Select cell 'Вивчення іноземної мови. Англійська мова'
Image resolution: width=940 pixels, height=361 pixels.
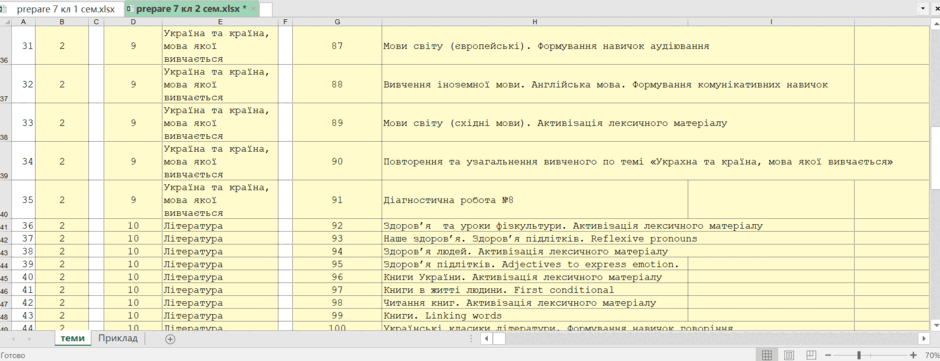[x=535, y=85]
